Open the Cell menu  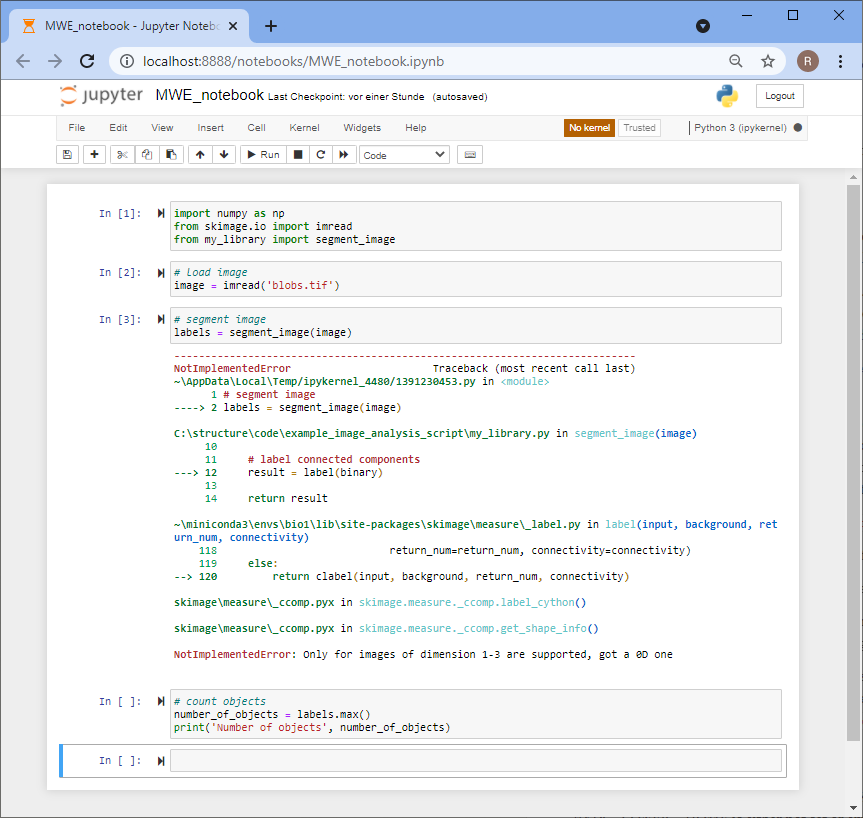[256, 128]
